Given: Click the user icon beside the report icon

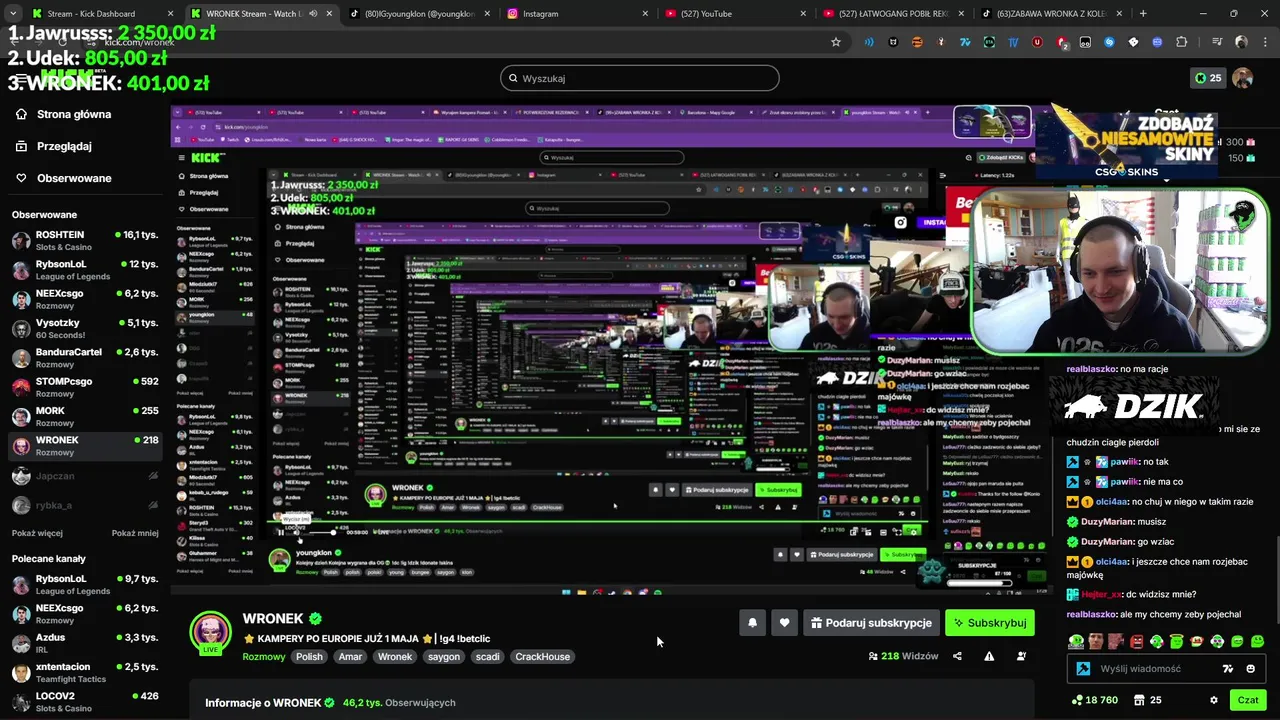Looking at the screenshot, I should click(x=1021, y=656).
